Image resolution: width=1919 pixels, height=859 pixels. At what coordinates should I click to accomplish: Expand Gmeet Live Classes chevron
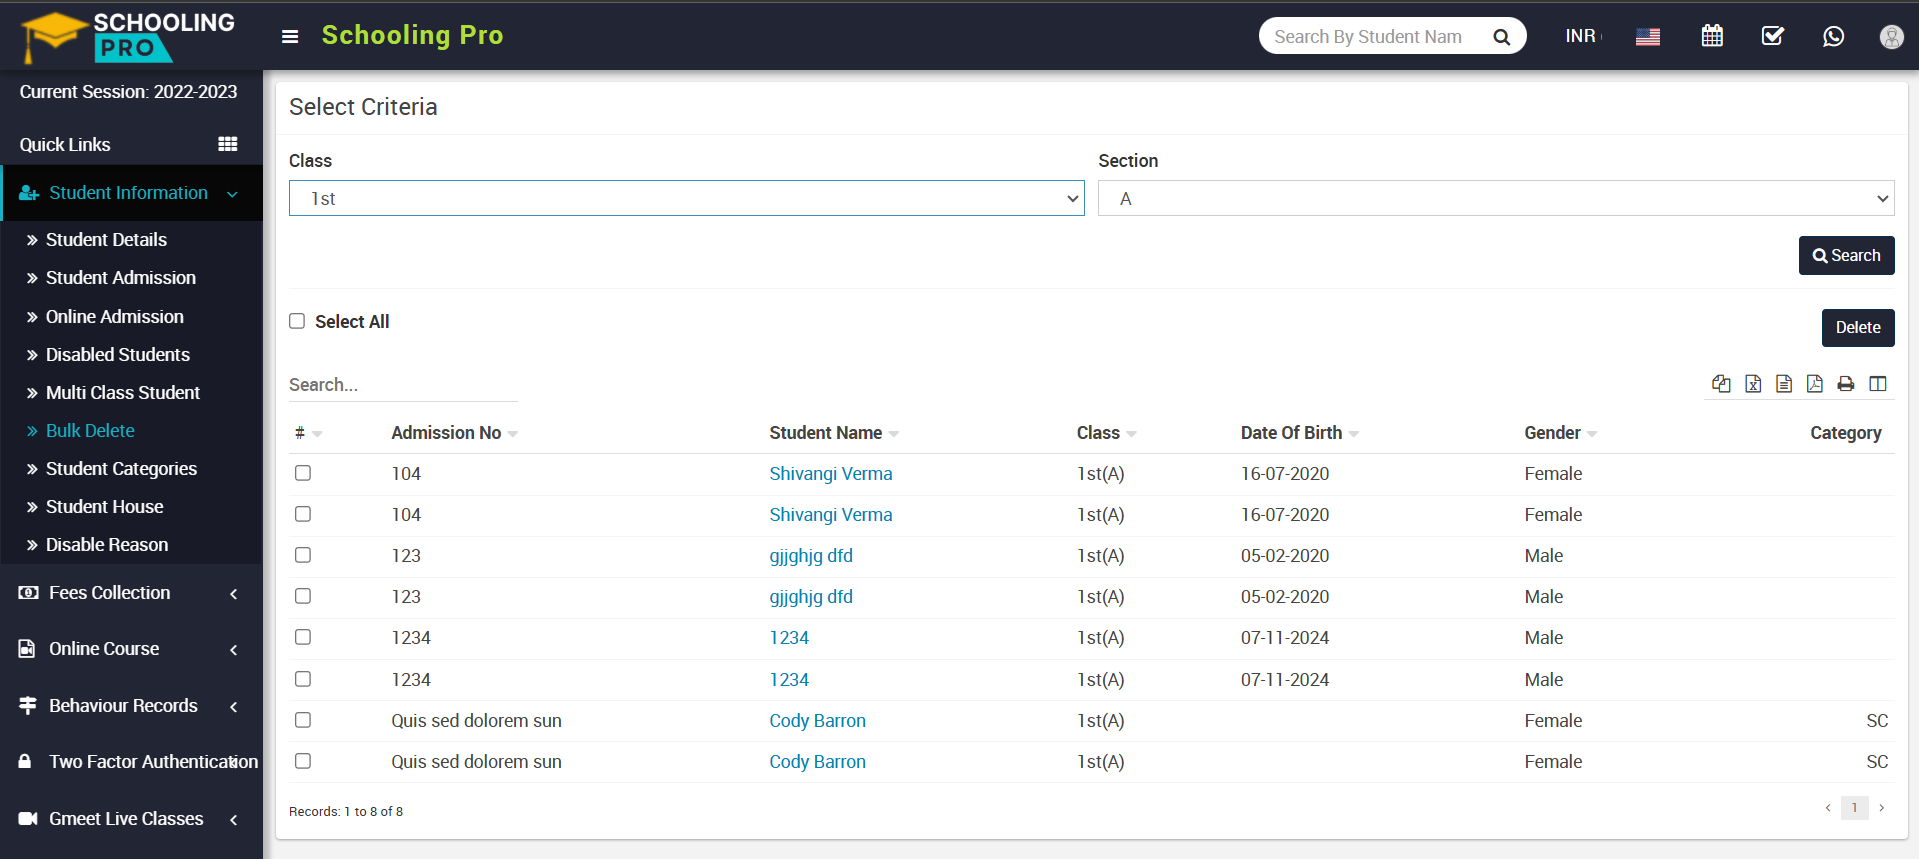(234, 820)
